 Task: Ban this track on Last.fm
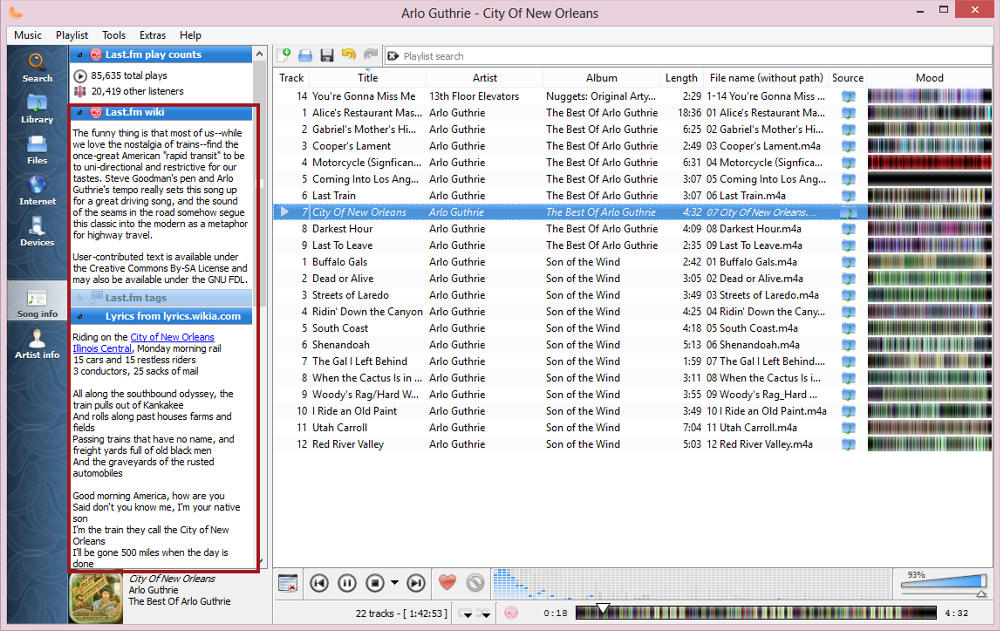tap(475, 583)
